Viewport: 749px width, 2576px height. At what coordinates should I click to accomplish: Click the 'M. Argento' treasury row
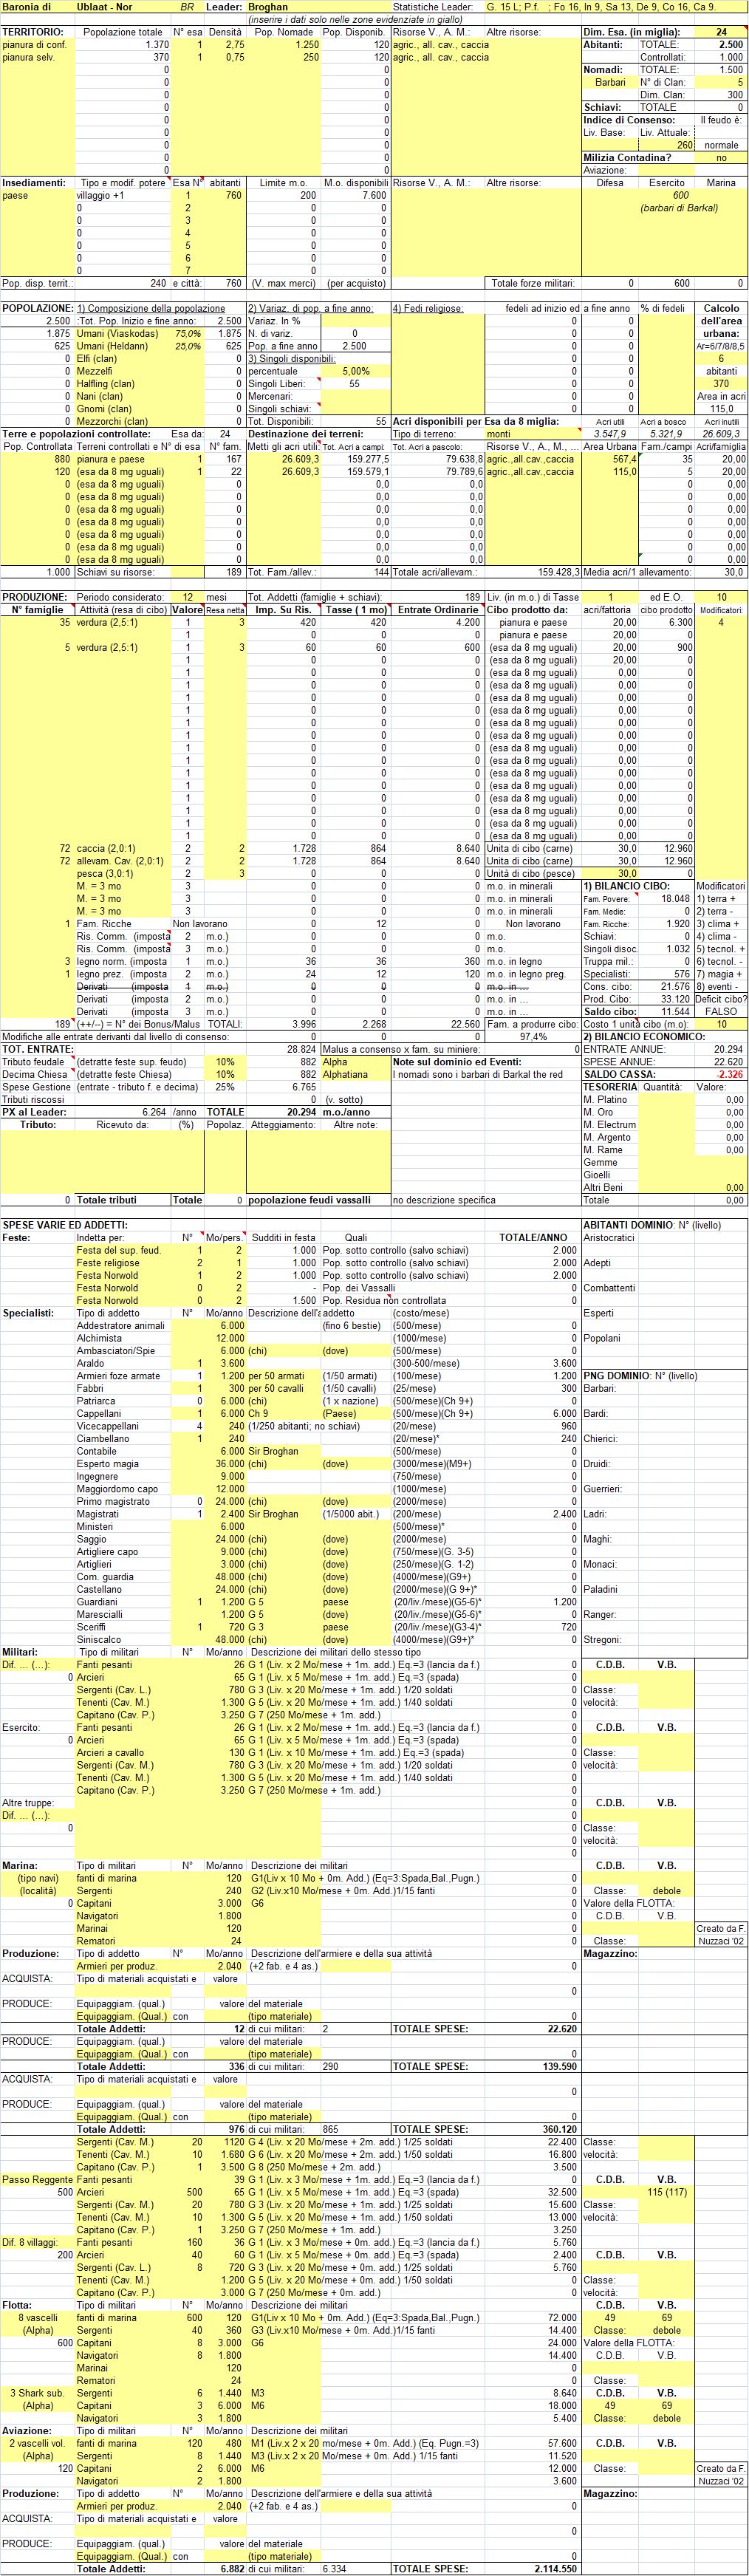pos(608,1137)
